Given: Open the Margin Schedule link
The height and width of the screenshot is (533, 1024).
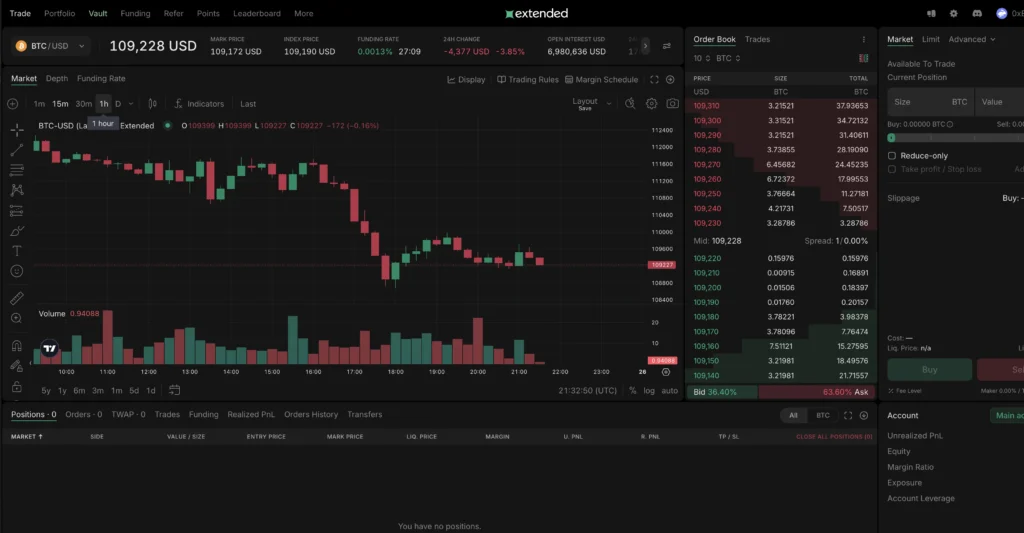Looking at the screenshot, I should click(601, 80).
